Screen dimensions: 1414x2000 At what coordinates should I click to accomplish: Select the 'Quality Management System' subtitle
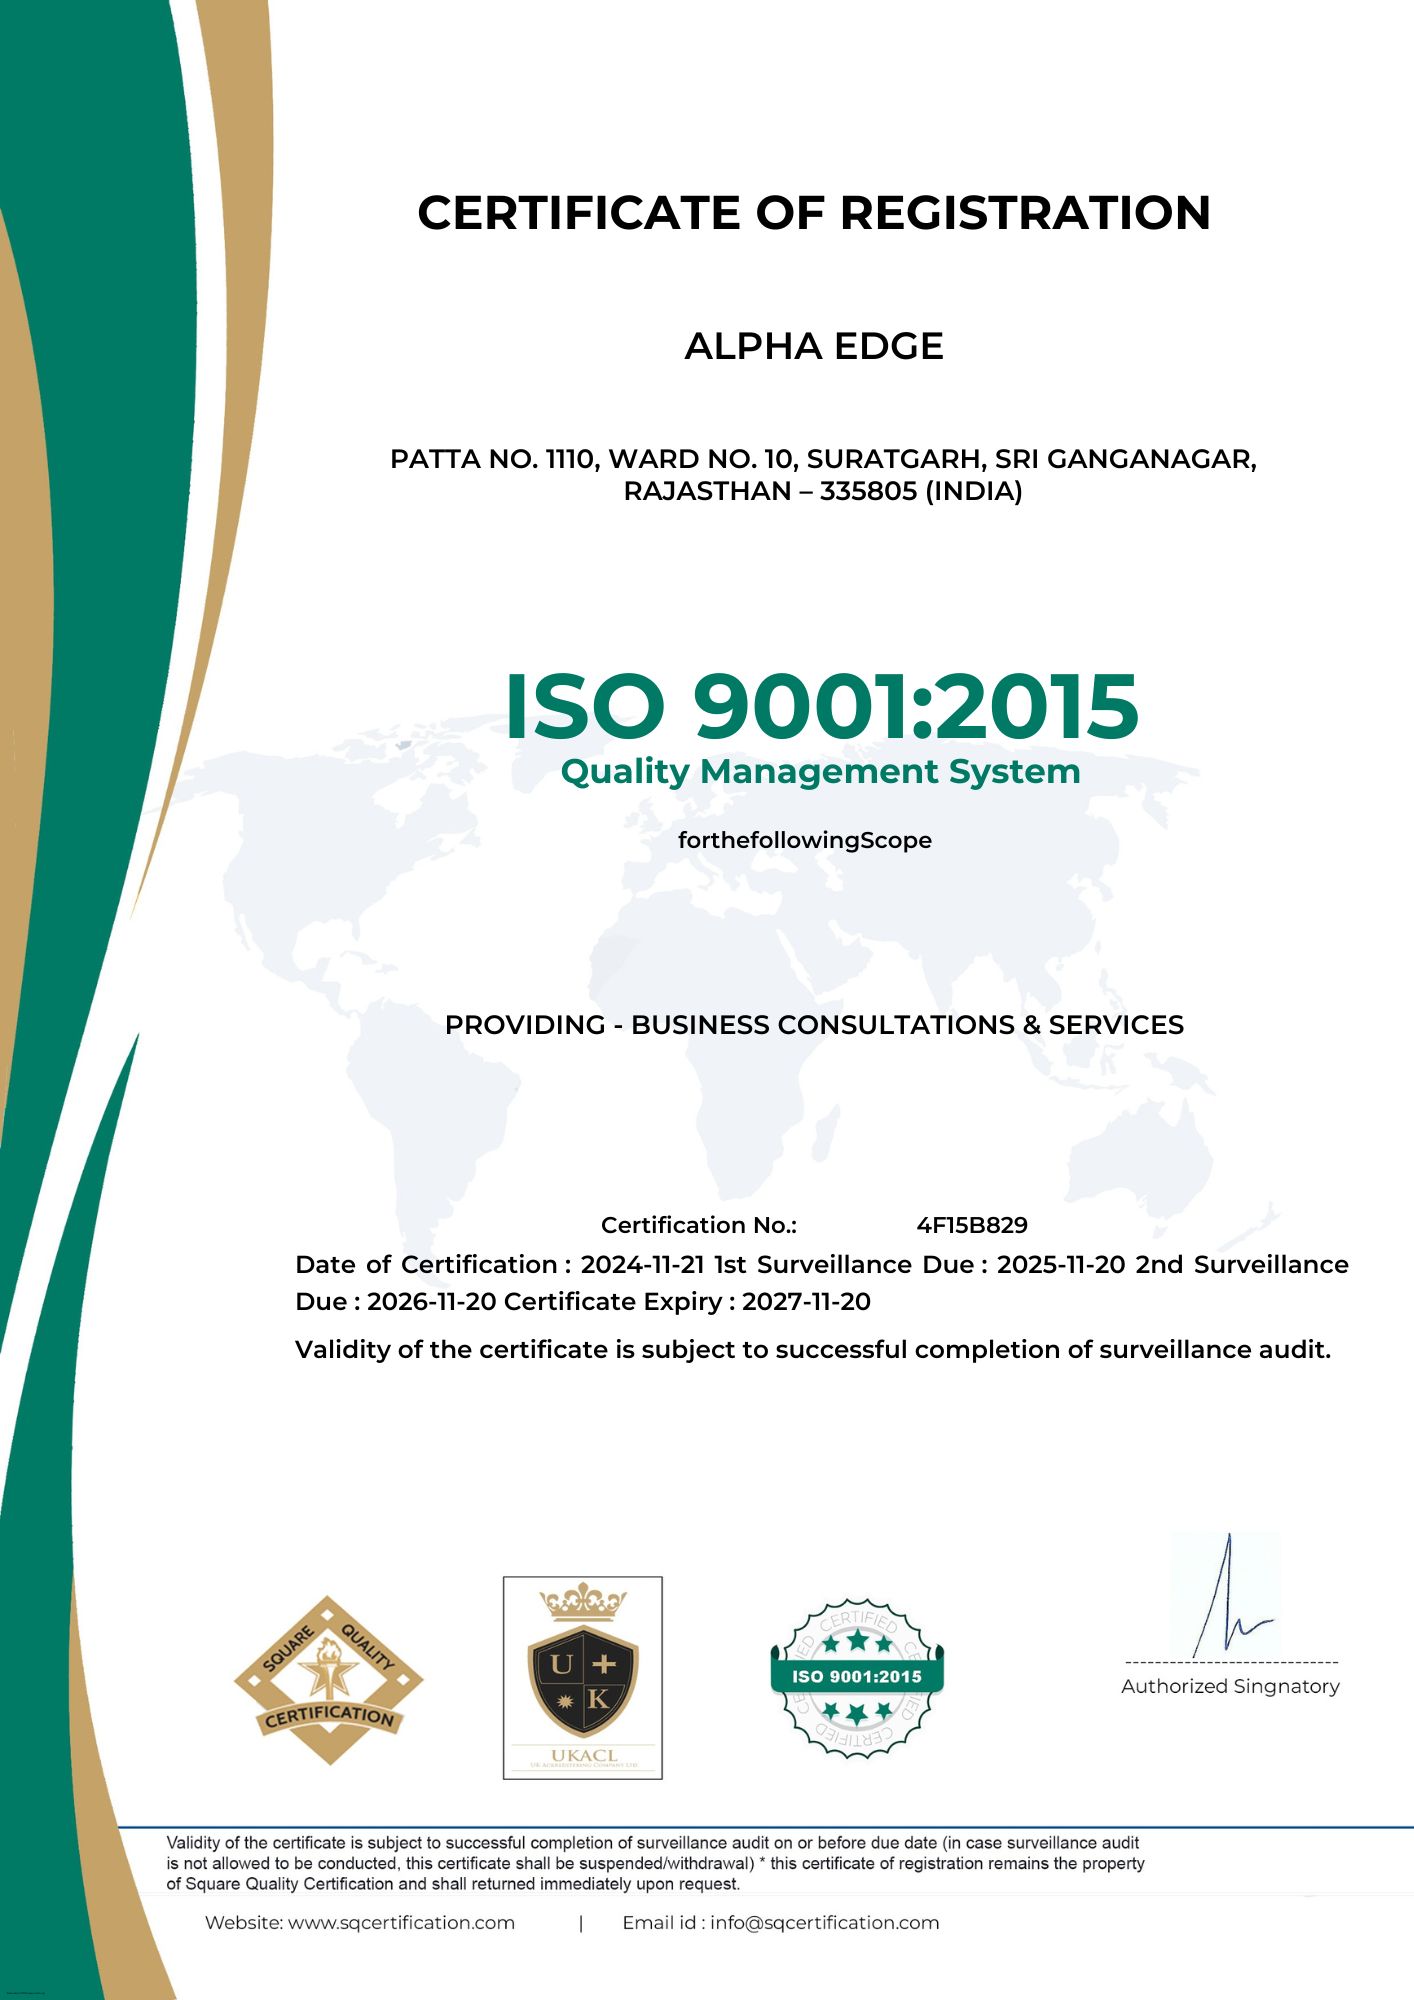pos(820,772)
